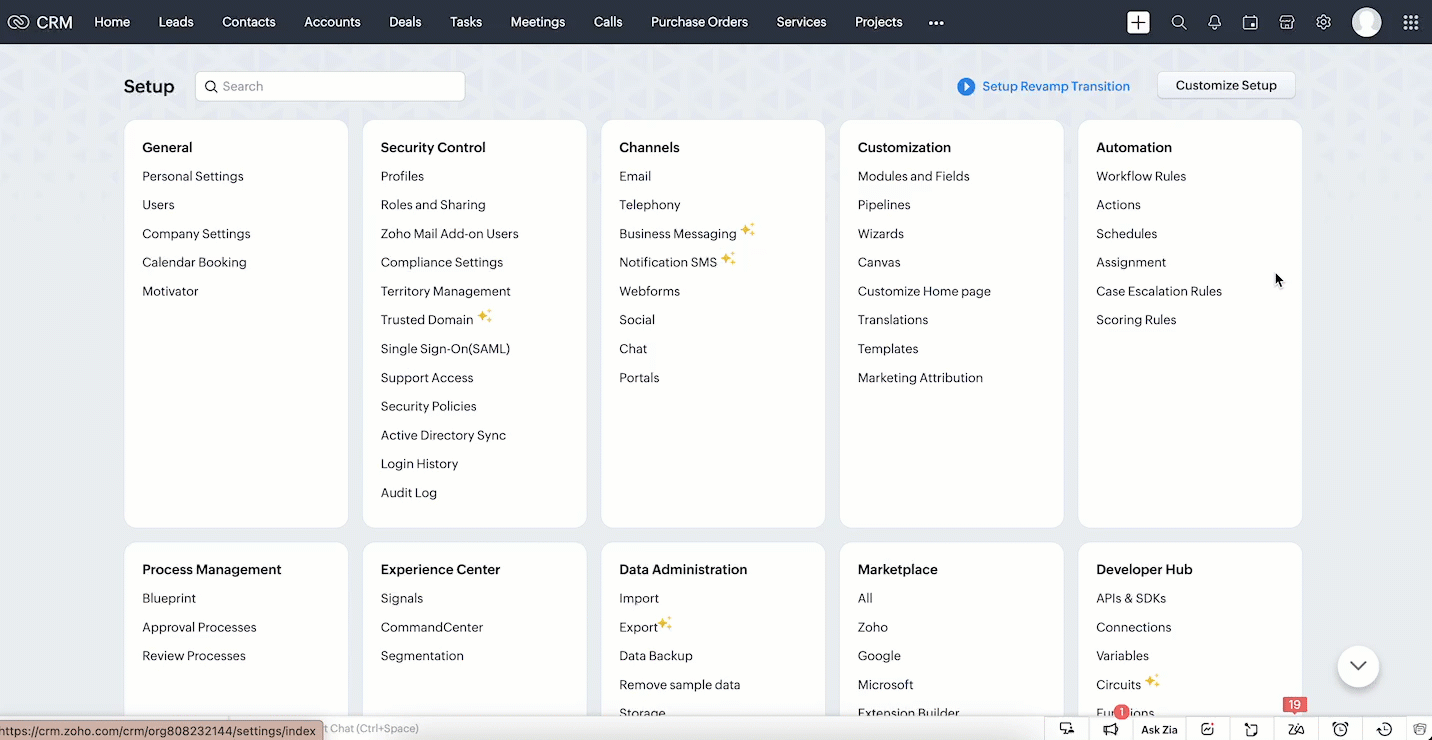1432x740 pixels.
Task: Open global search magnifier in top bar
Action: [x=1179, y=22]
